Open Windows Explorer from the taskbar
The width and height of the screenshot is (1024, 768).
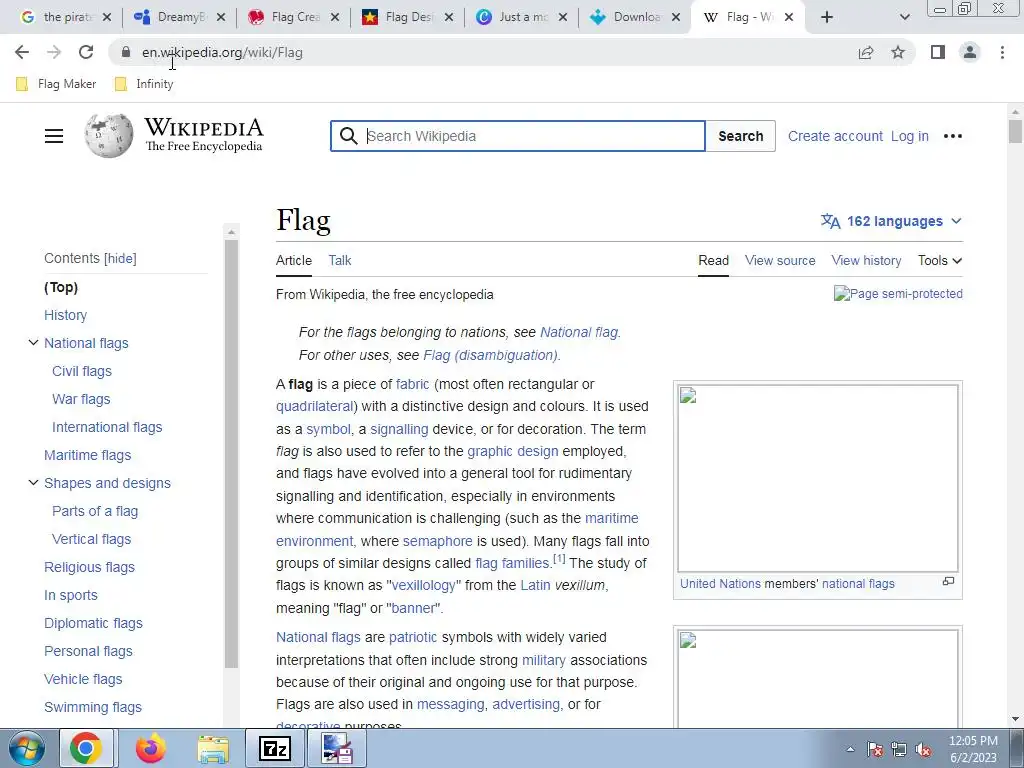213,748
